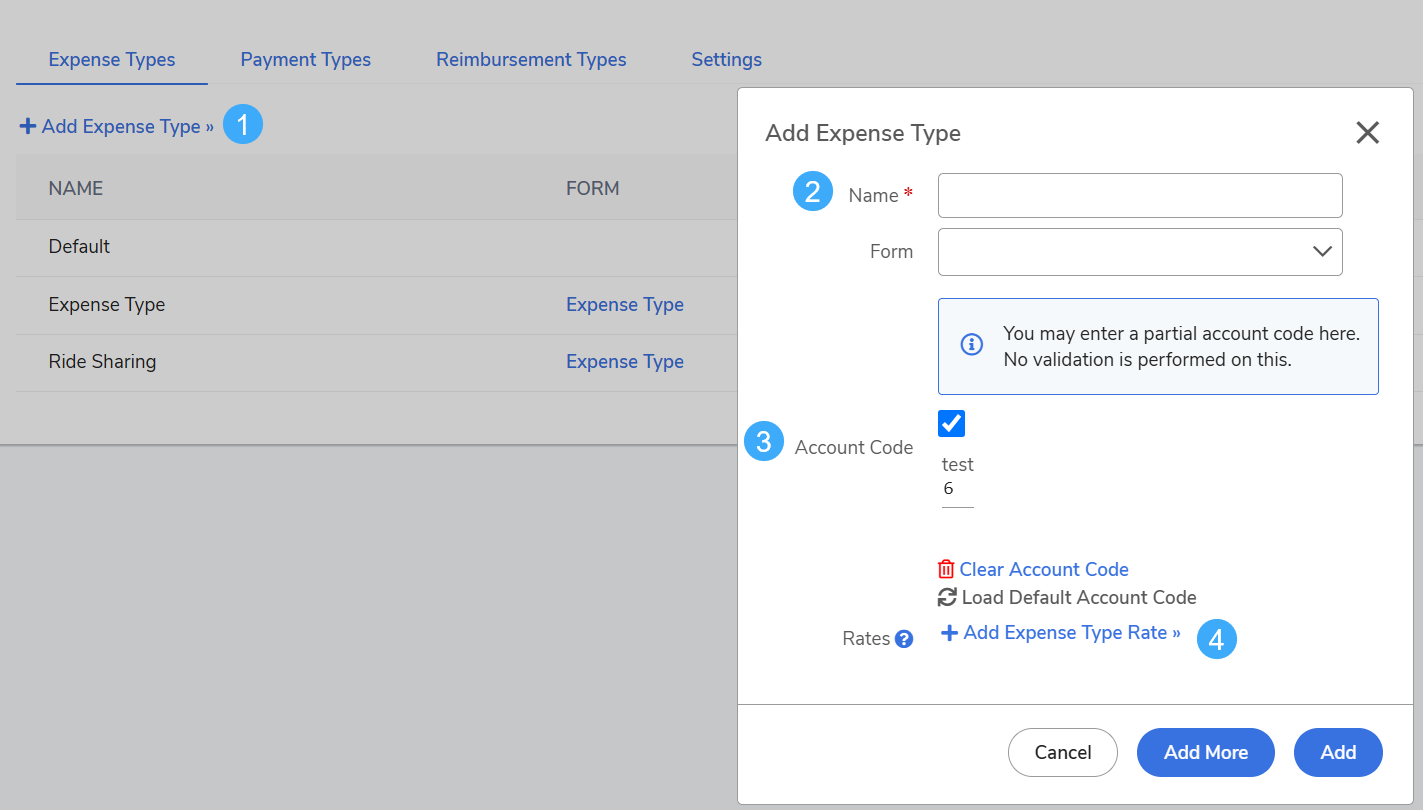Open Expense Type form link in Ride Sharing row
The image size is (1423, 810).
[x=625, y=362]
